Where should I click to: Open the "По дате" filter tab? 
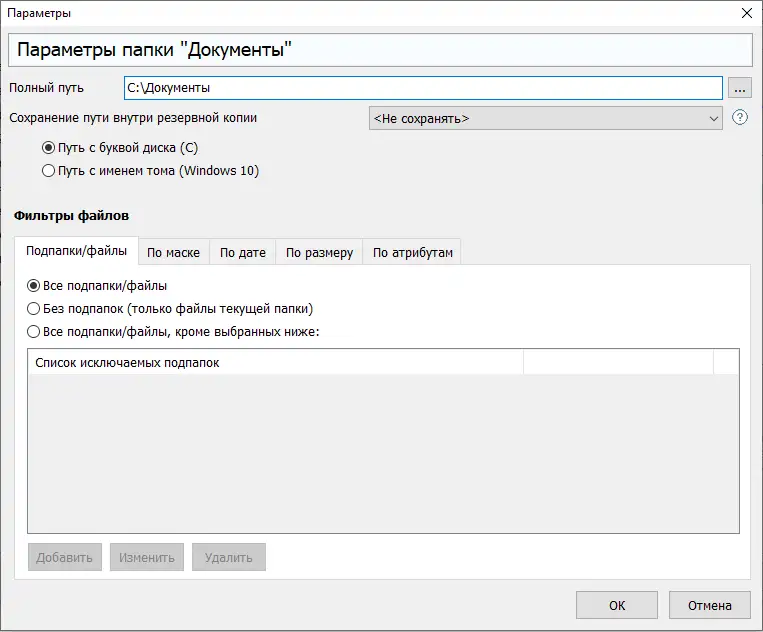pyautogui.click(x=242, y=252)
